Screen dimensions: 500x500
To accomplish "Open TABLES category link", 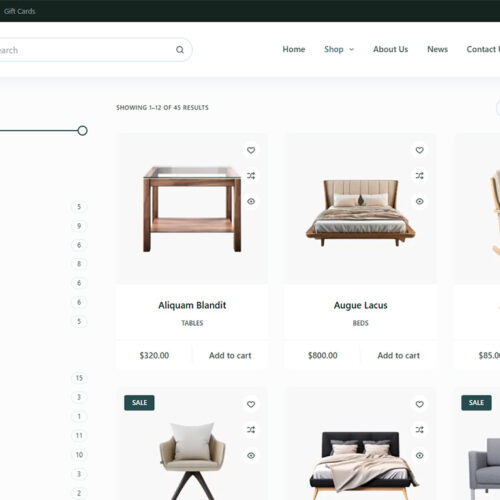I will tap(192, 323).
